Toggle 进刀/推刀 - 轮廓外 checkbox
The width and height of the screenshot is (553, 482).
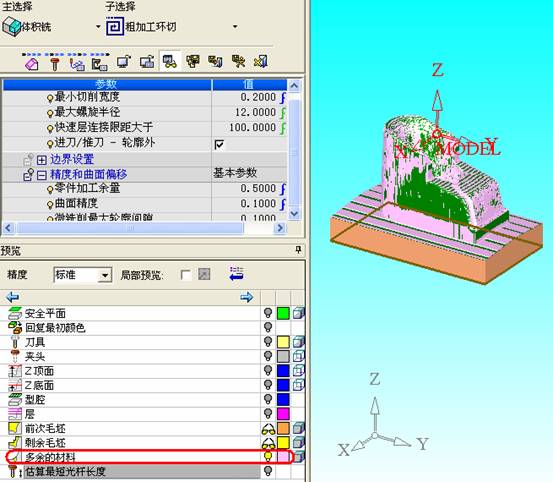point(219,144)
